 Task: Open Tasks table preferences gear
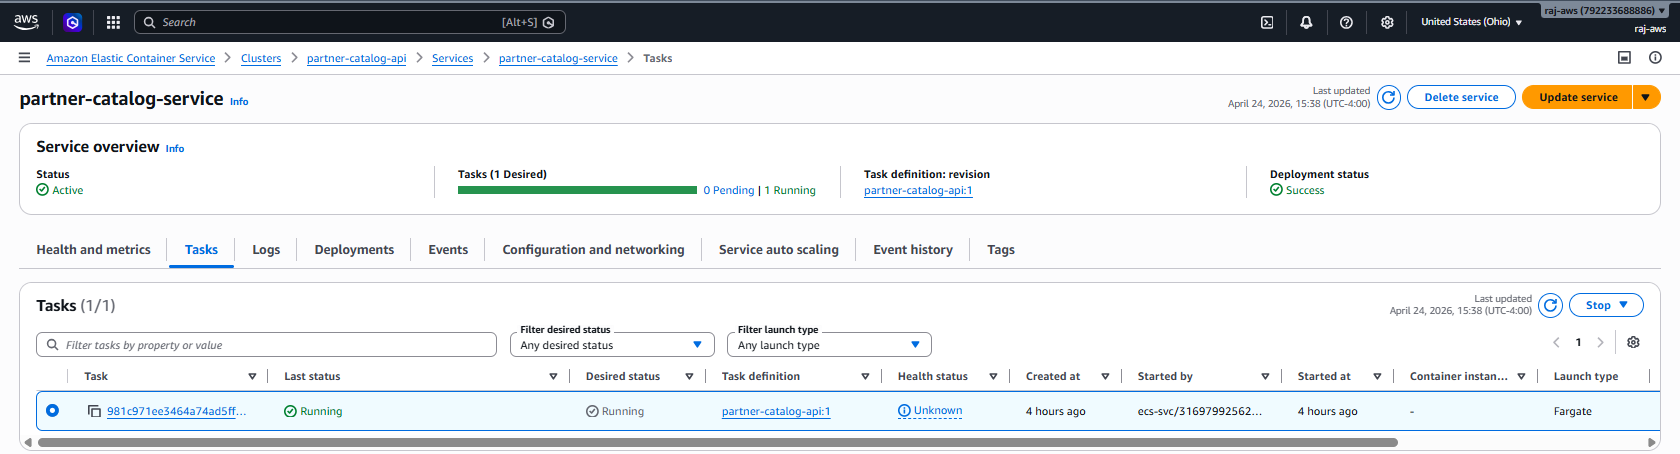click(x=1633, y=342)
